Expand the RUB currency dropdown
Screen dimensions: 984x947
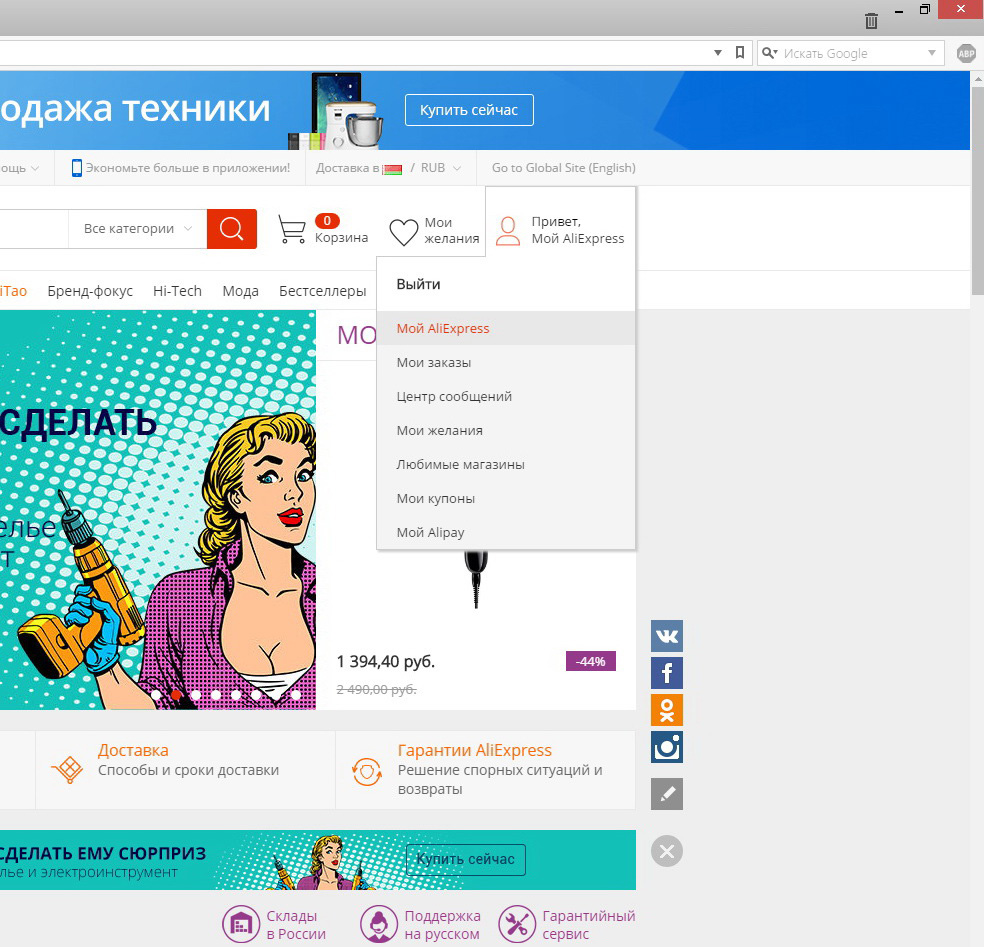coord(441,168)
